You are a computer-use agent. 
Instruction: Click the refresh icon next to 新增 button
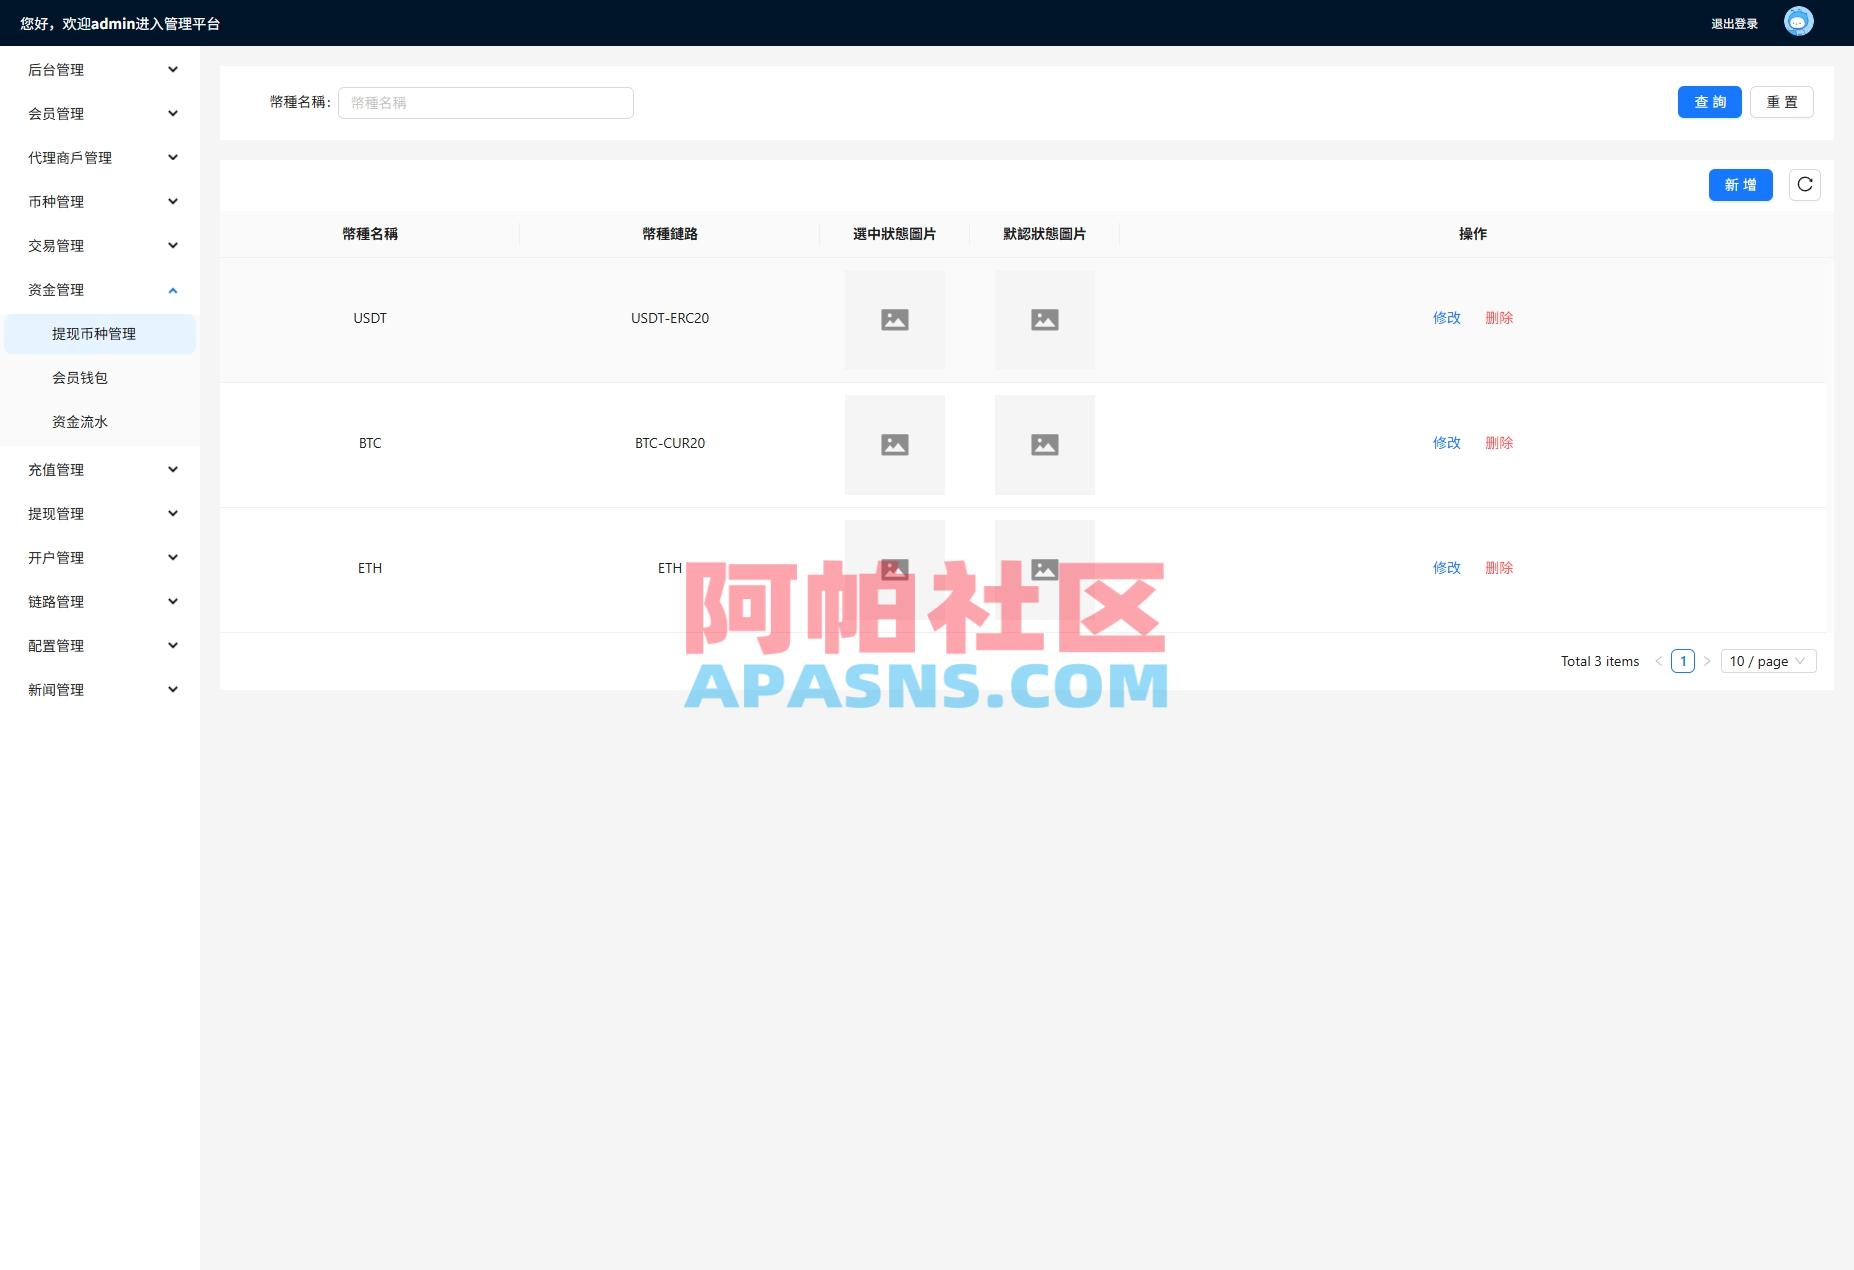[x=1806, y=185]
